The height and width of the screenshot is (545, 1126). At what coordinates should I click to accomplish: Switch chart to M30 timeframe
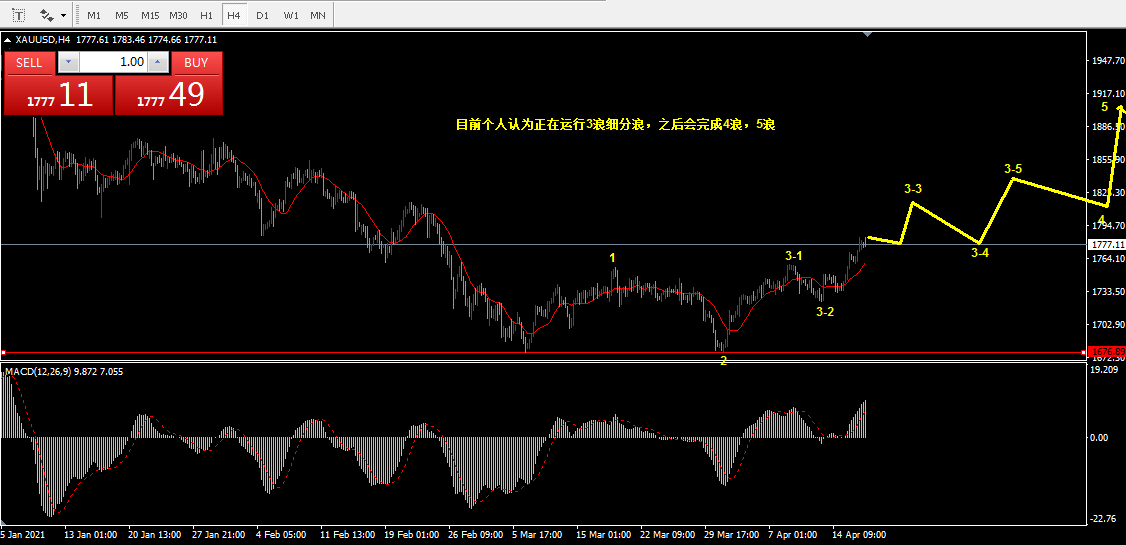(179, 15)
